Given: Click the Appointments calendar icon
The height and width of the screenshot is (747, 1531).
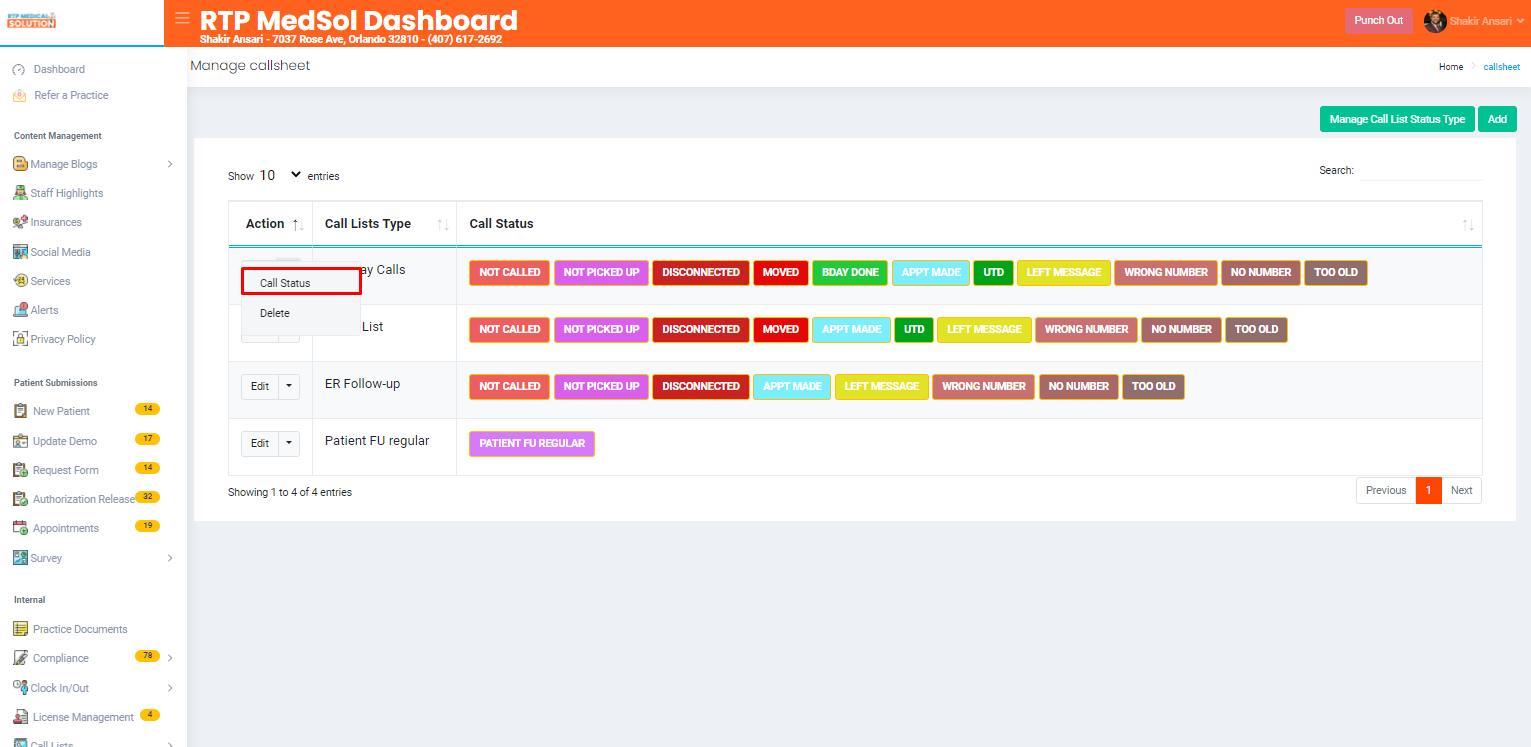Looking at the screenshot, I should (20, 528).
